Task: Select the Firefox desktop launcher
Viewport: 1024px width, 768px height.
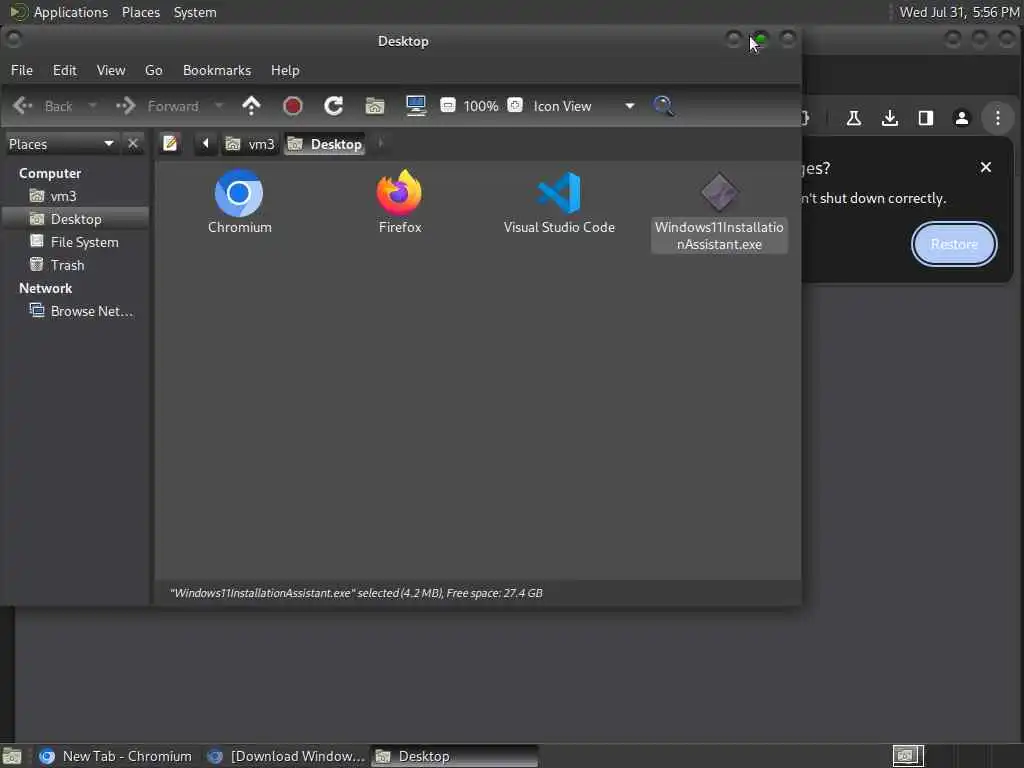Action: pos(400,202)
